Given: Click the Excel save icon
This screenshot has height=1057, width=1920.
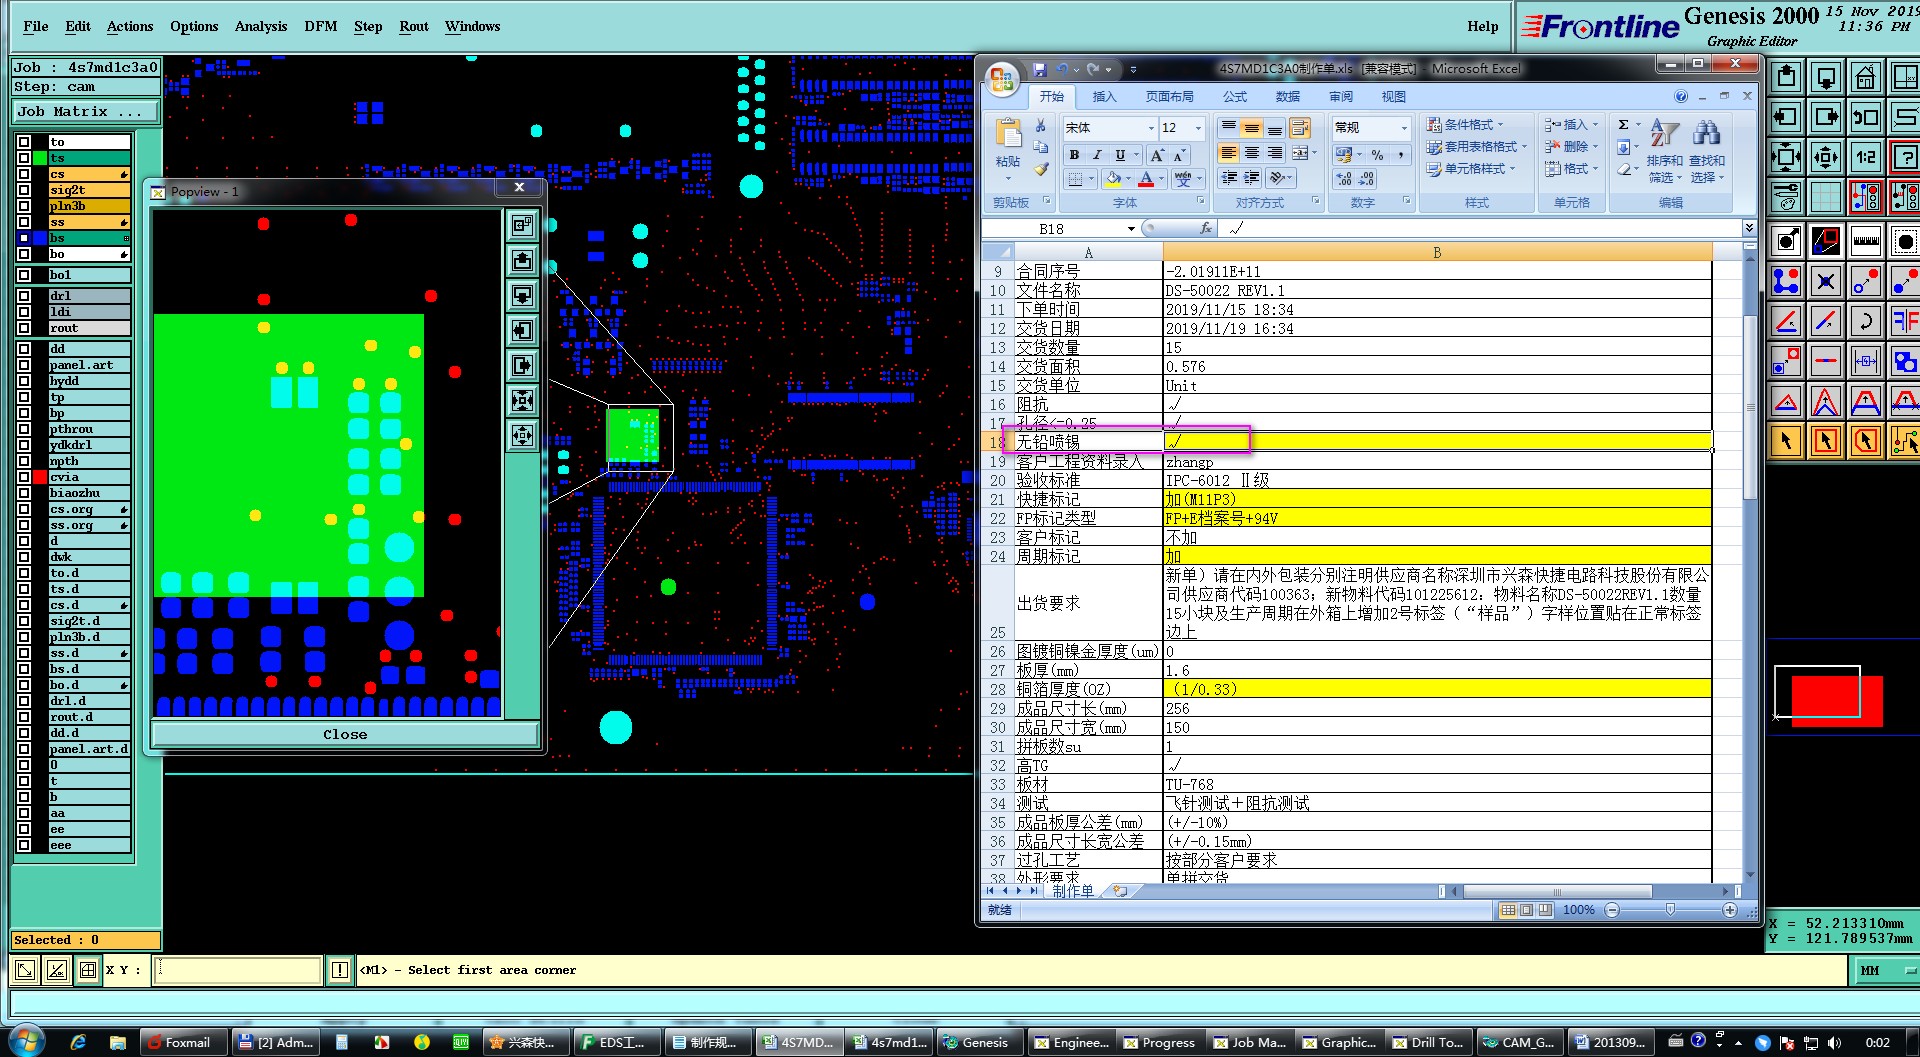Looking at the screenshot, I should point(1040,69).
